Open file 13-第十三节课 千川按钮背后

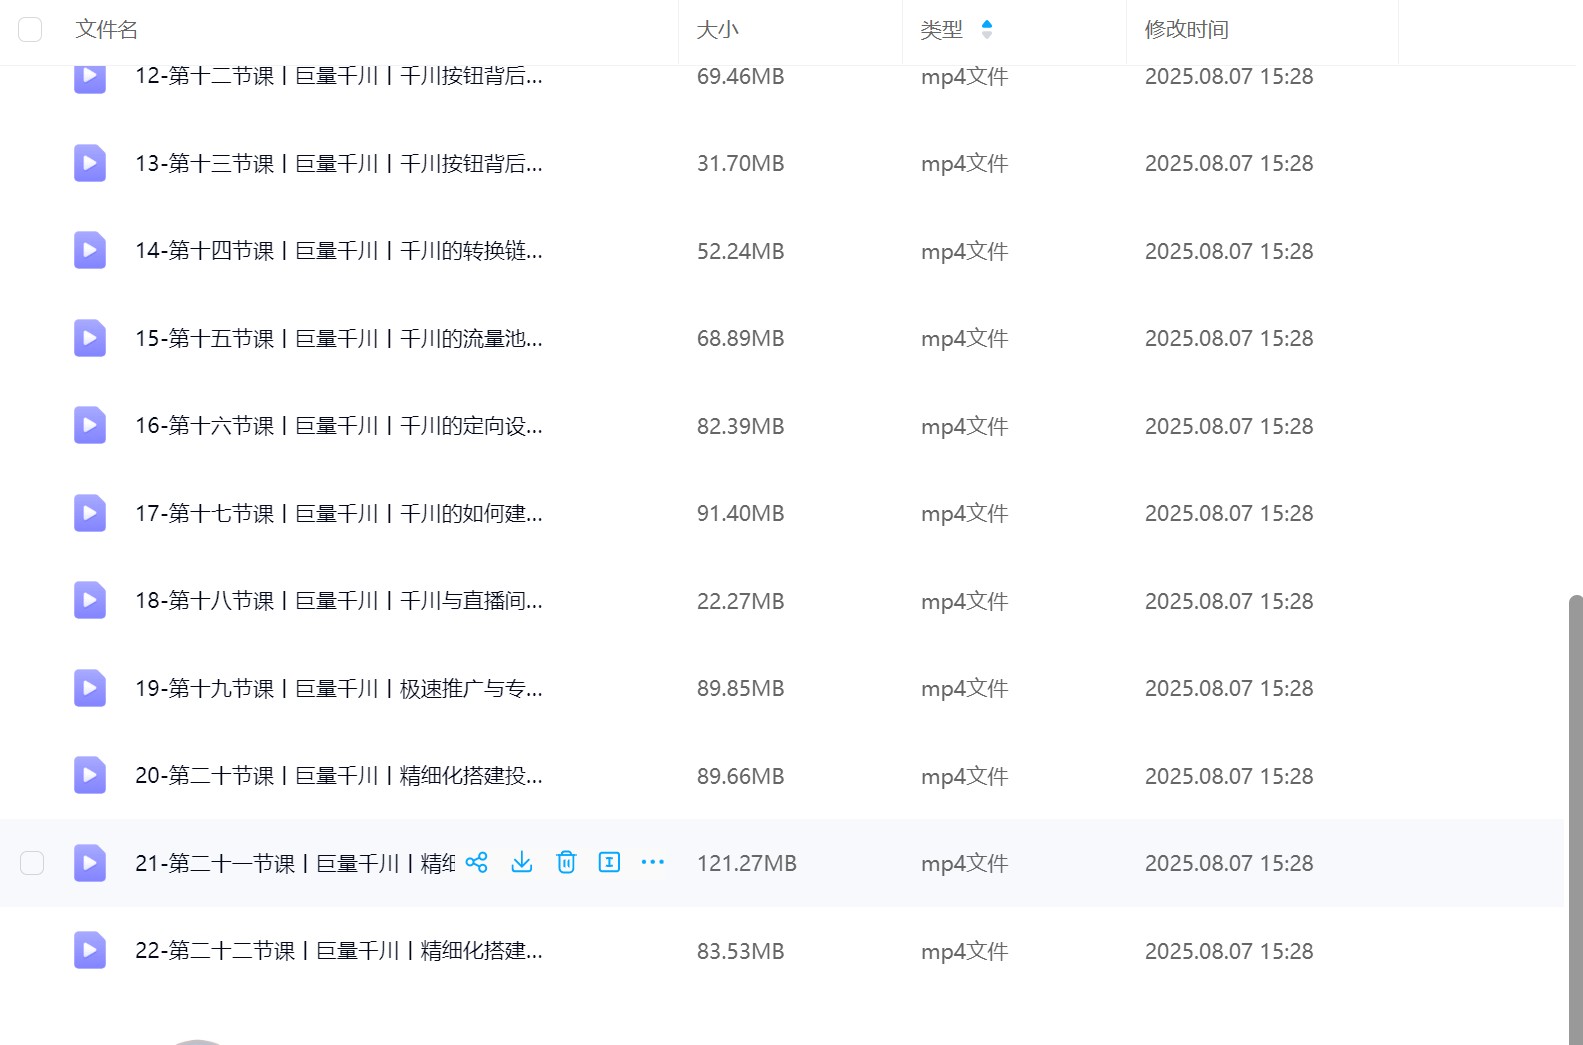pos(339,163)
